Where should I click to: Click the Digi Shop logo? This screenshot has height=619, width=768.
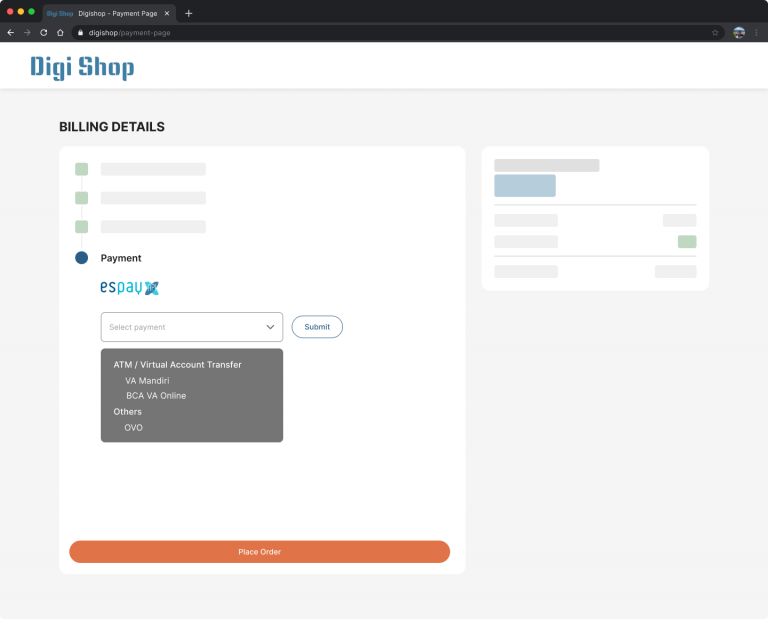point(82,67)
